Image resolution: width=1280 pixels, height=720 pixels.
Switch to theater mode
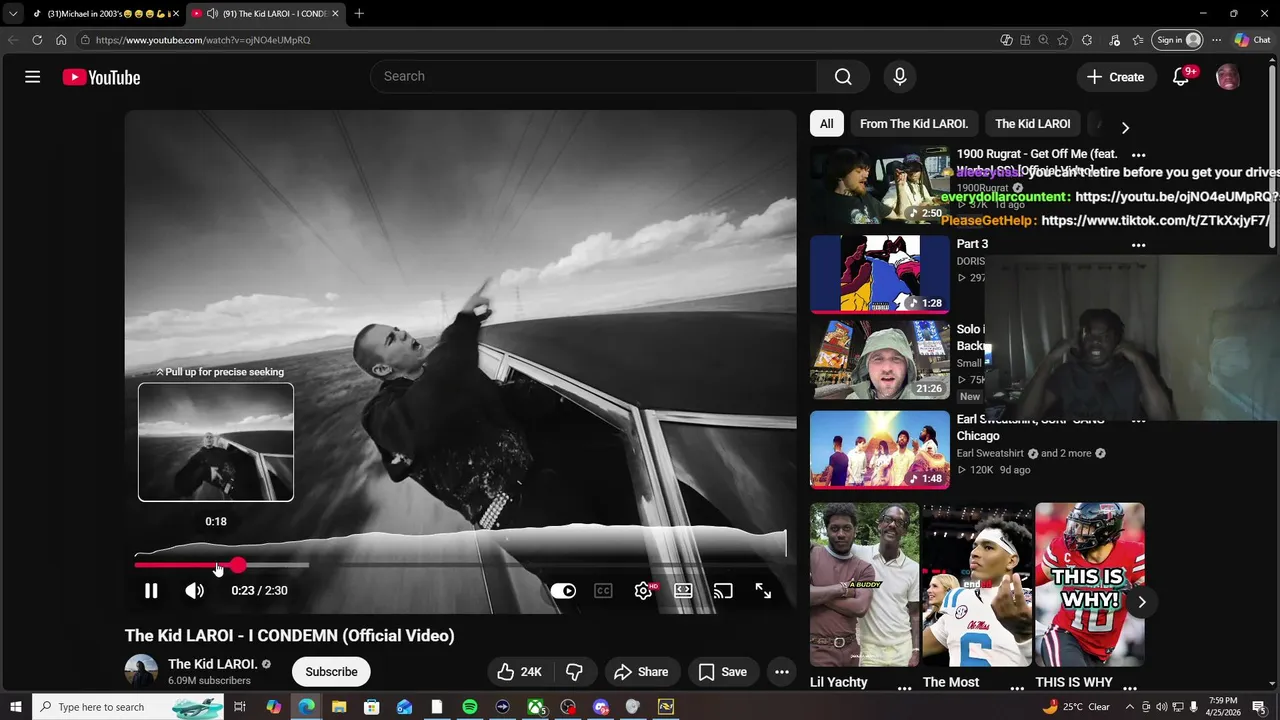[683, 591]
